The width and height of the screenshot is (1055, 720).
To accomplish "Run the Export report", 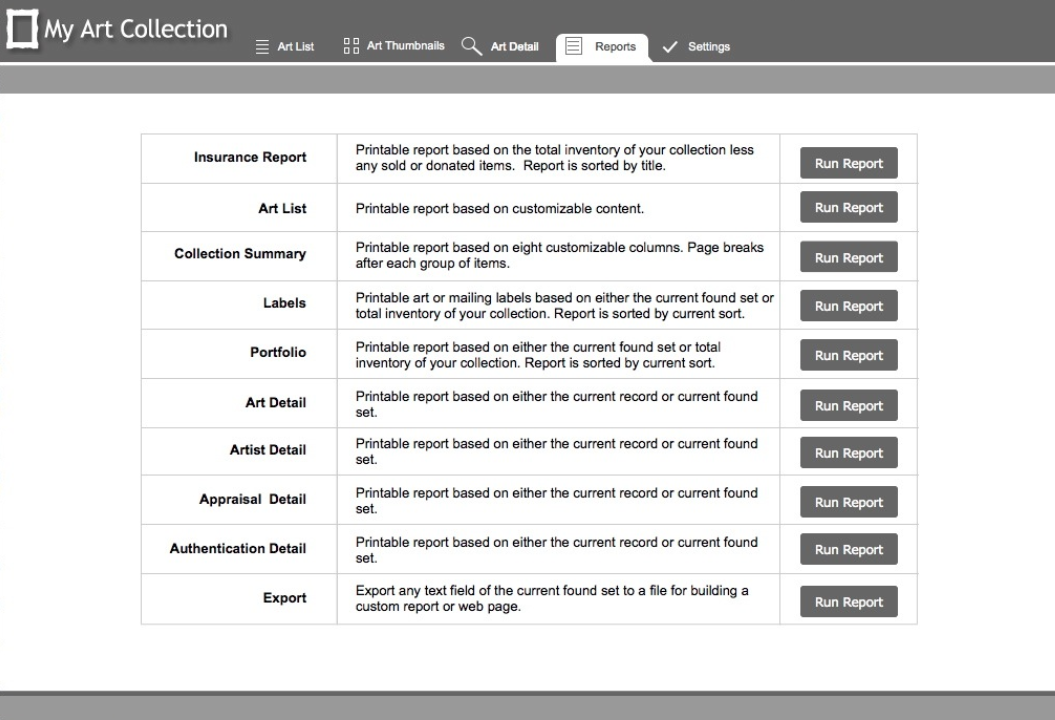I will tap(848, 601).
